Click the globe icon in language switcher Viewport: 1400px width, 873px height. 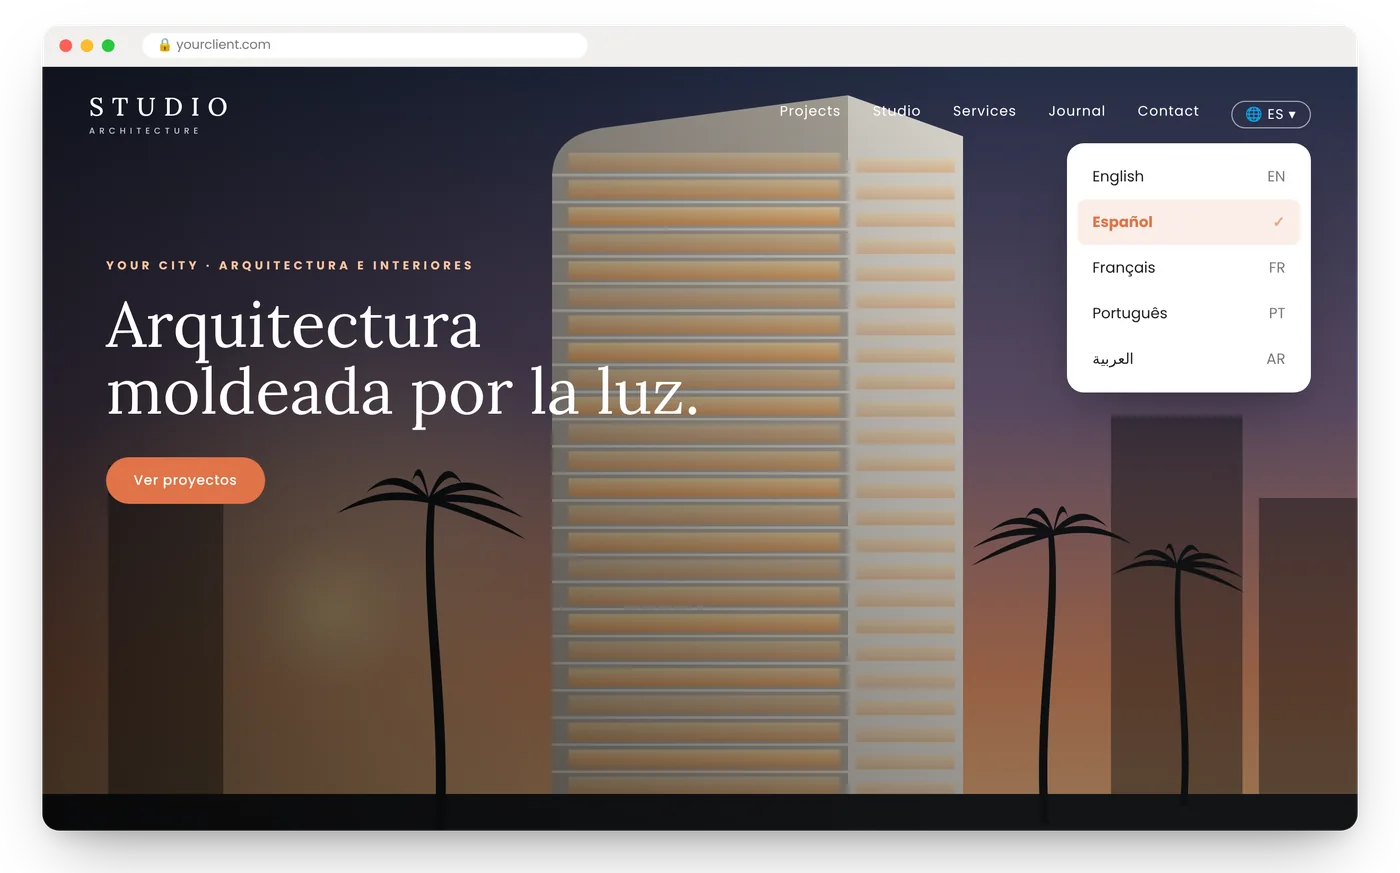(x=1253, y=114)
